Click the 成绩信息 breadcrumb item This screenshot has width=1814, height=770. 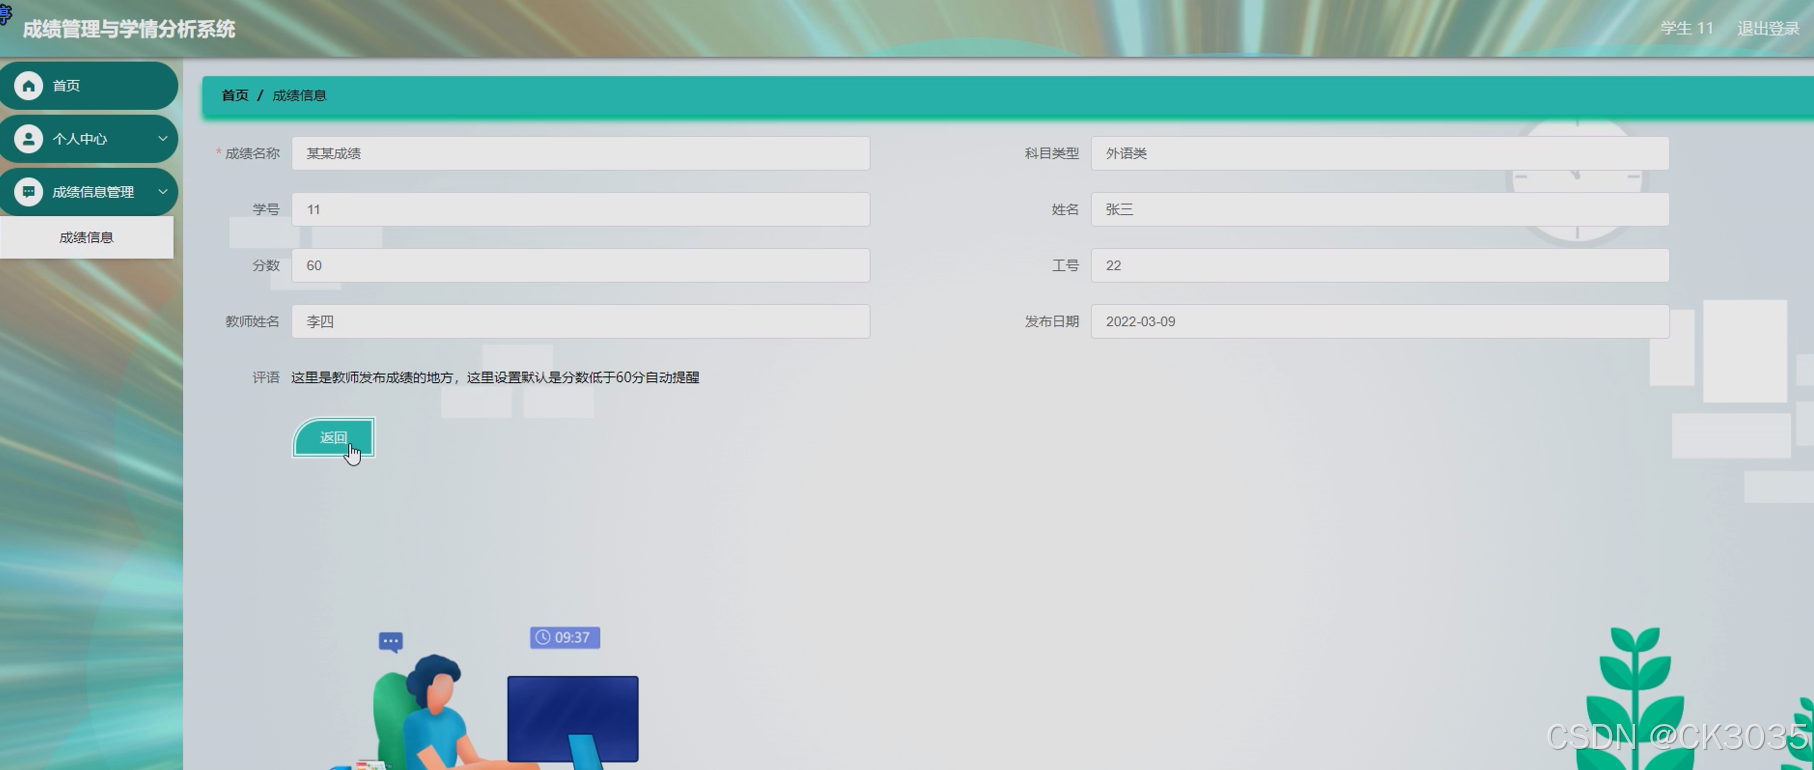tap(300, 96)
